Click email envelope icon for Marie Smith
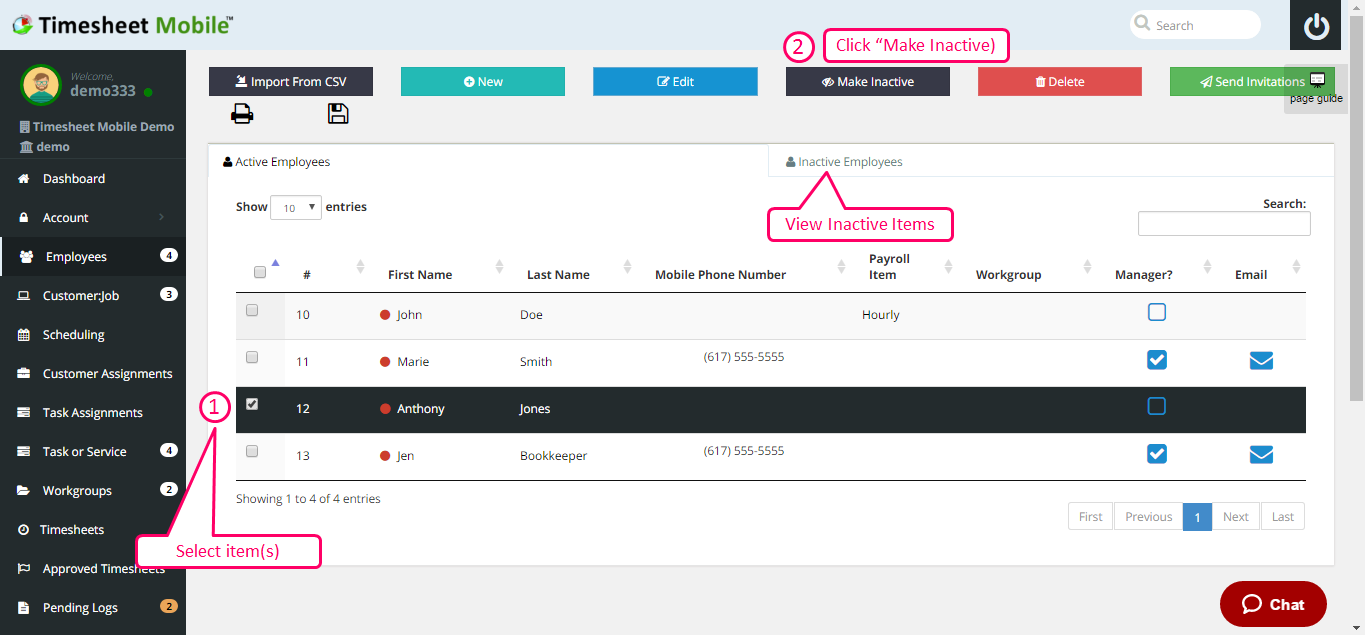Viewport: 1365px width, 635px height. pos(1261,360)
